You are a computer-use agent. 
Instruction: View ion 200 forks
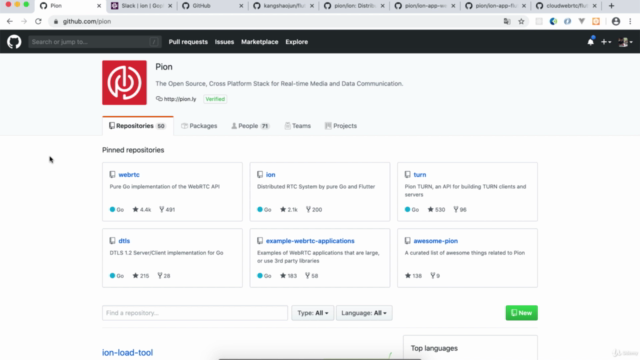tap(314, 209)
